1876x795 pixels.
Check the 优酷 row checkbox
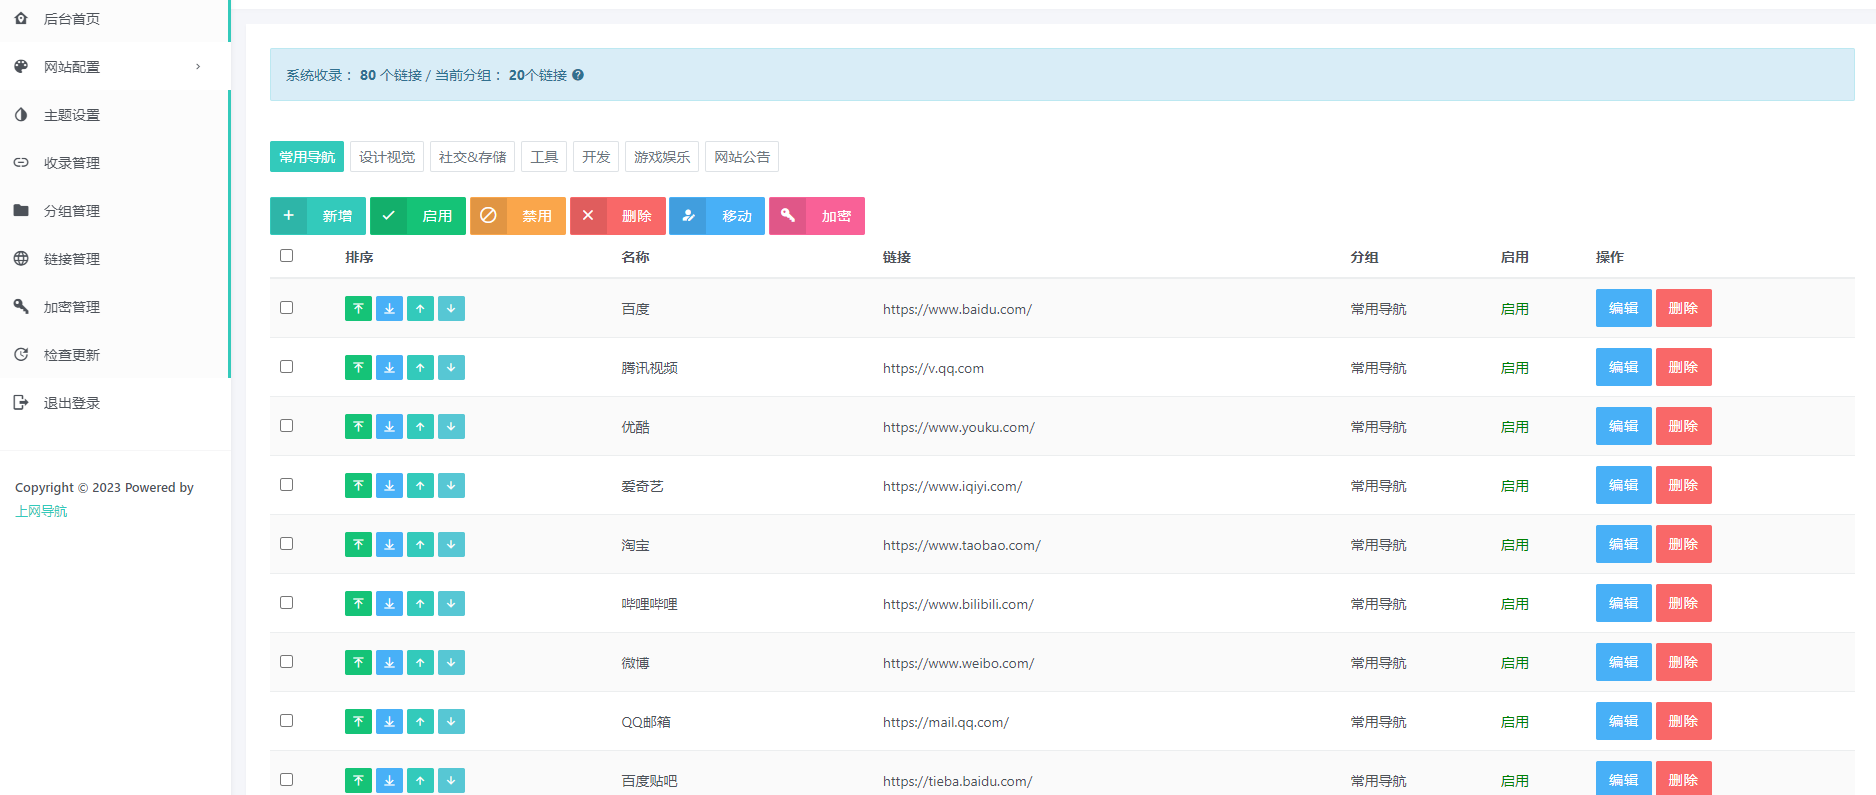(x=287, y=426)
